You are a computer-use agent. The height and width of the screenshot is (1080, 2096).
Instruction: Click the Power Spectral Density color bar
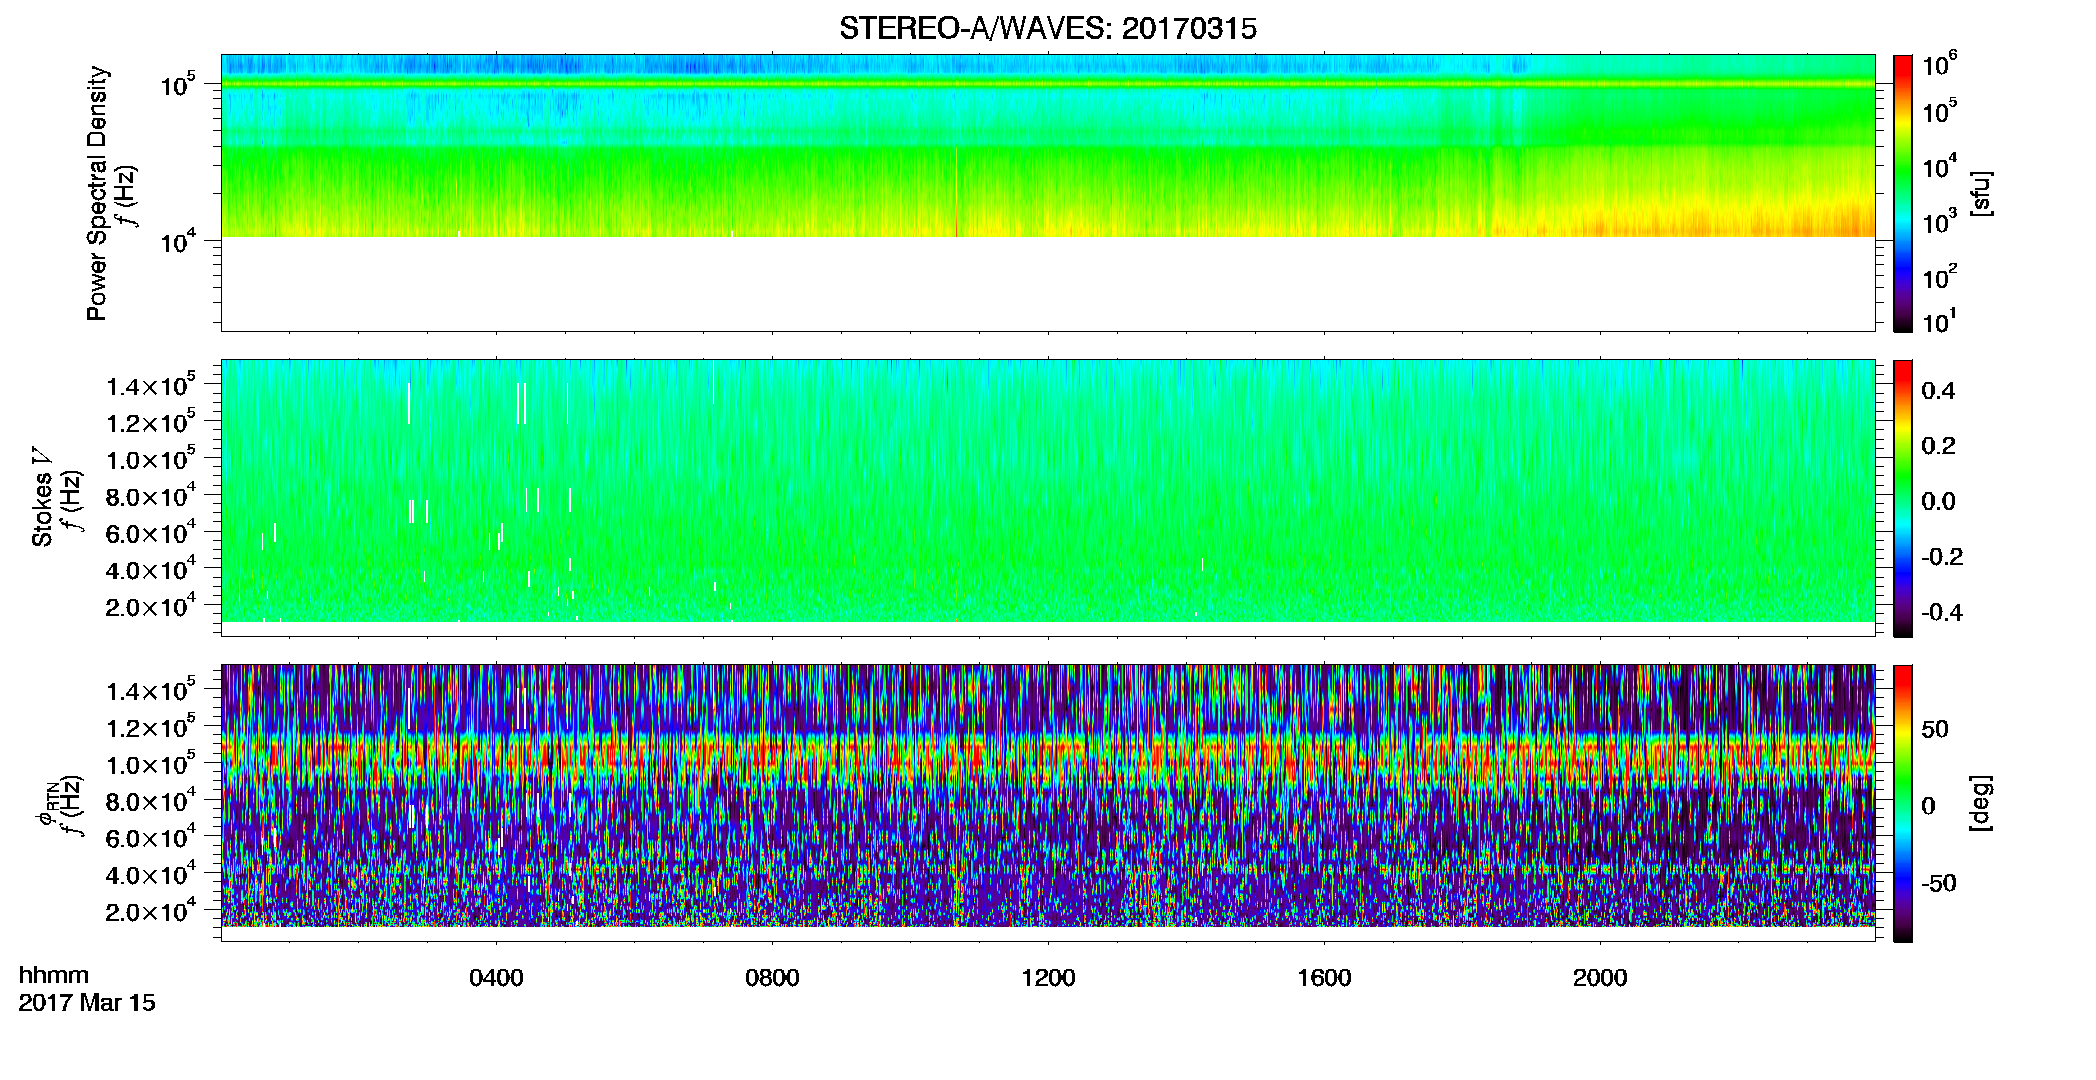tap(1903, 193)
